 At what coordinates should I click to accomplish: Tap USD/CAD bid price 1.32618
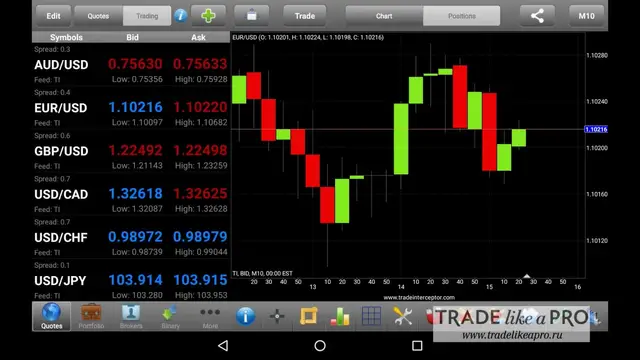(135, 194)
